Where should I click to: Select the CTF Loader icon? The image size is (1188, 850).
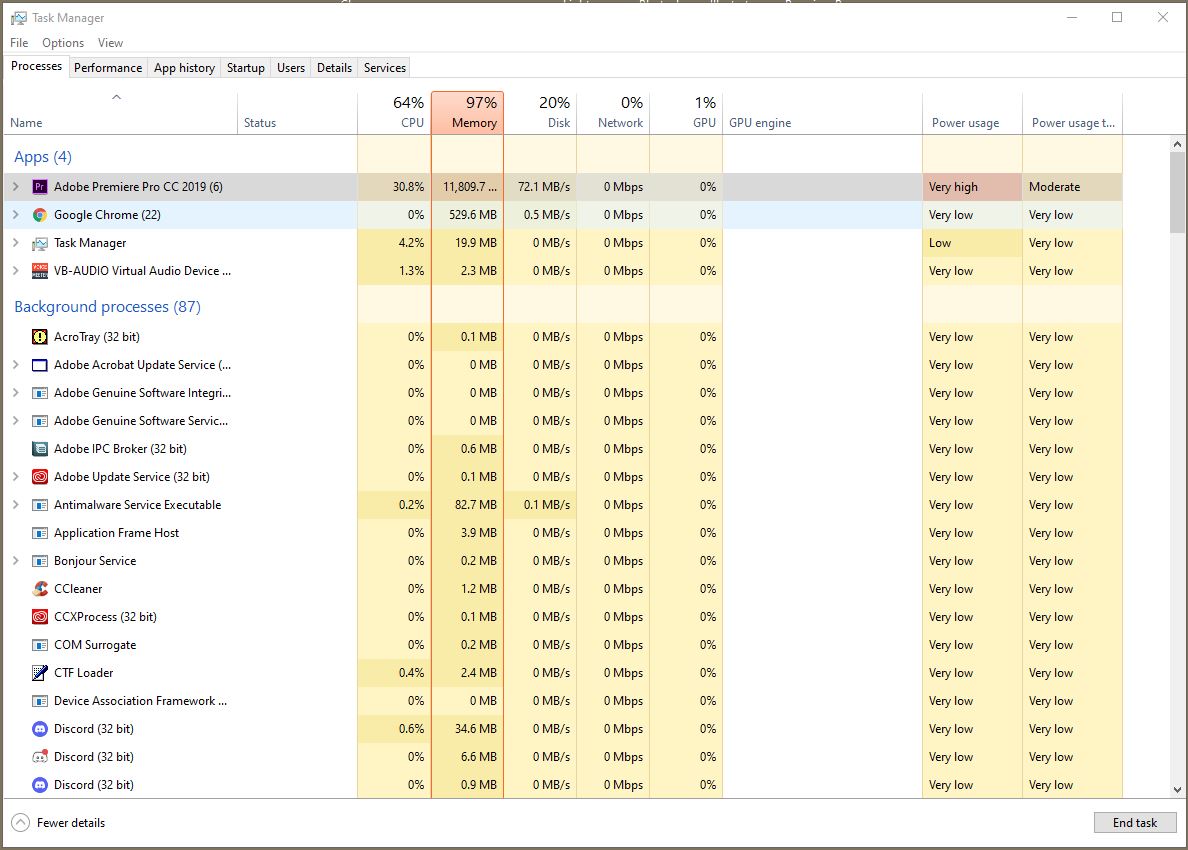(40, 673)
